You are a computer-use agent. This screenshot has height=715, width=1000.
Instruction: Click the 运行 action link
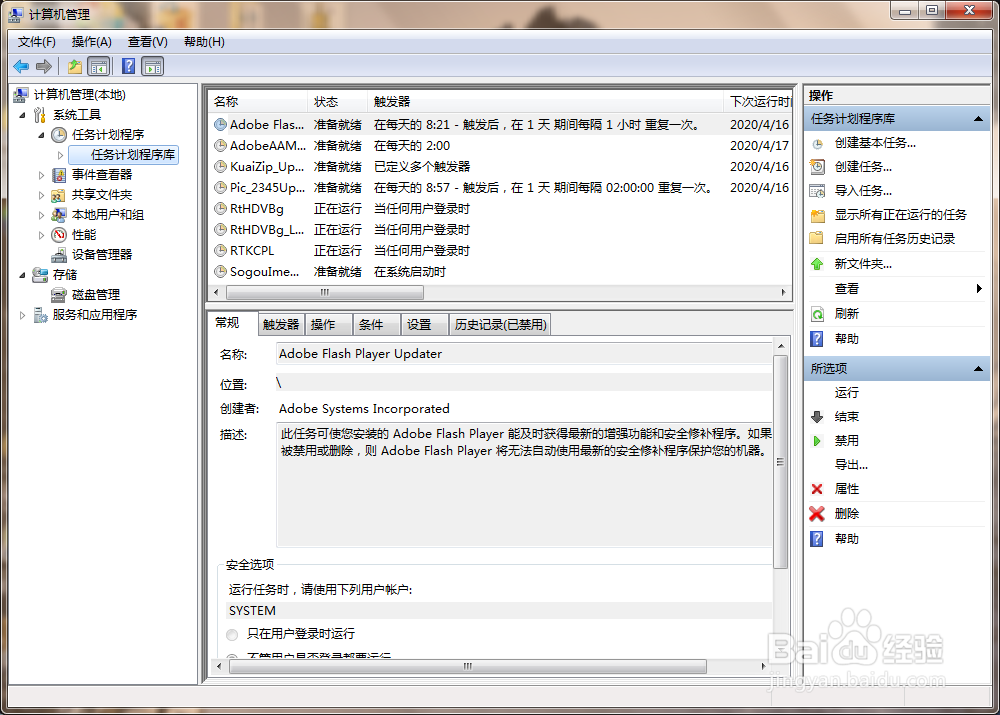[x=846, y=393]
